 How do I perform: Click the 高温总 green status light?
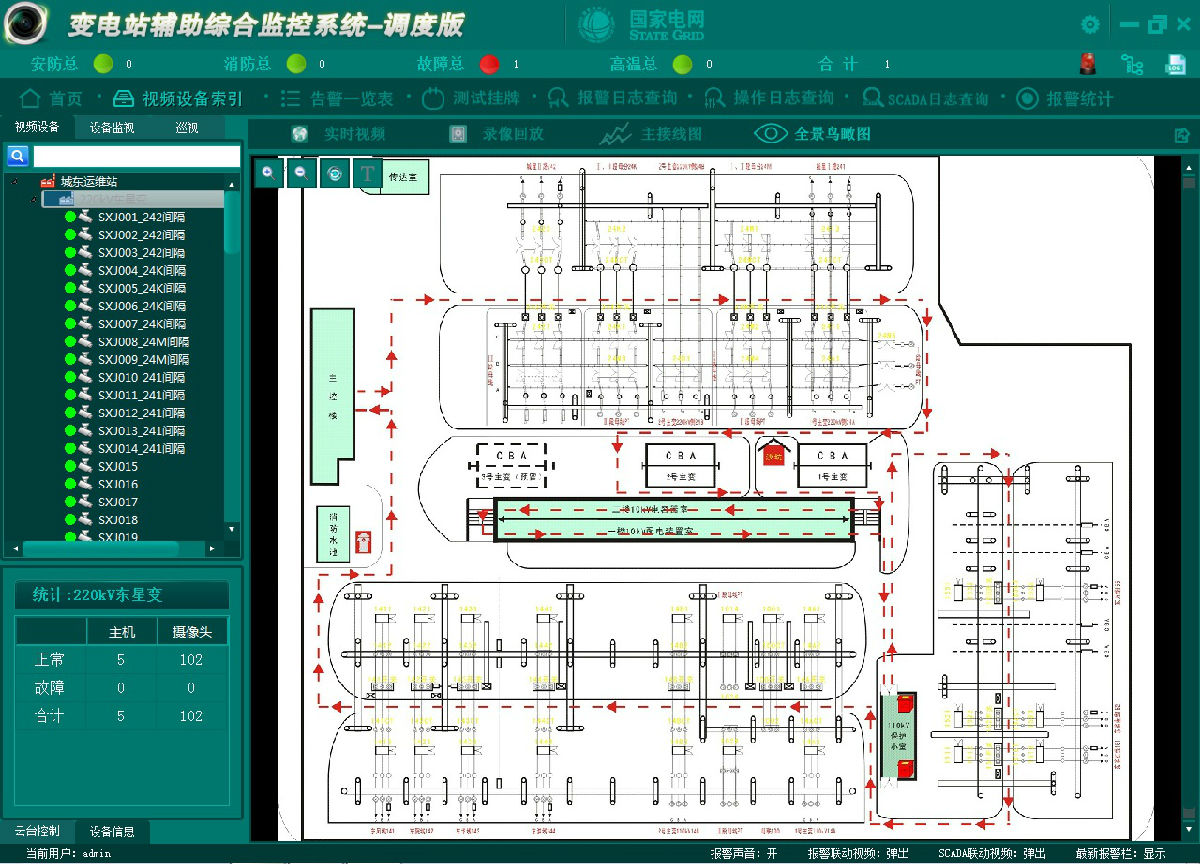point(682,64)
